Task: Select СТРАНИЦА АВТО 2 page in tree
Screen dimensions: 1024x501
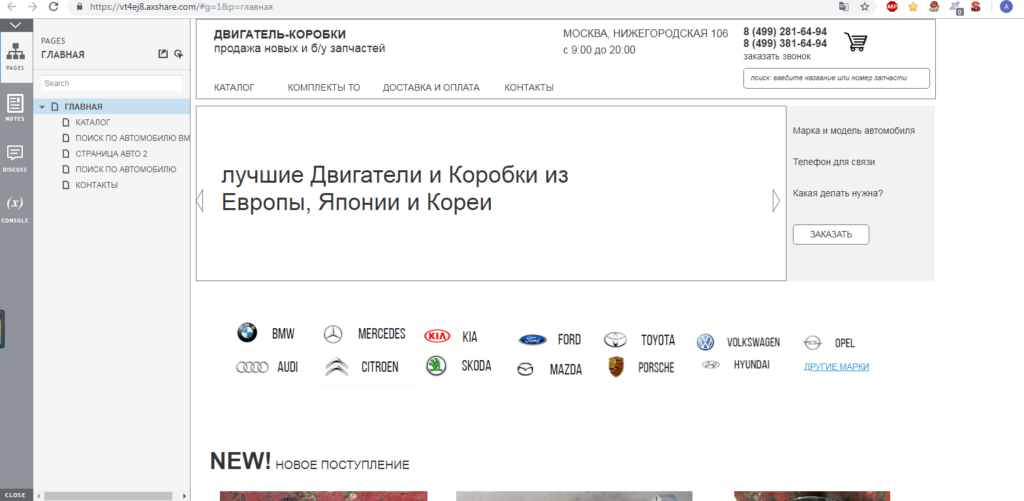Action: (x=111, y=154)
